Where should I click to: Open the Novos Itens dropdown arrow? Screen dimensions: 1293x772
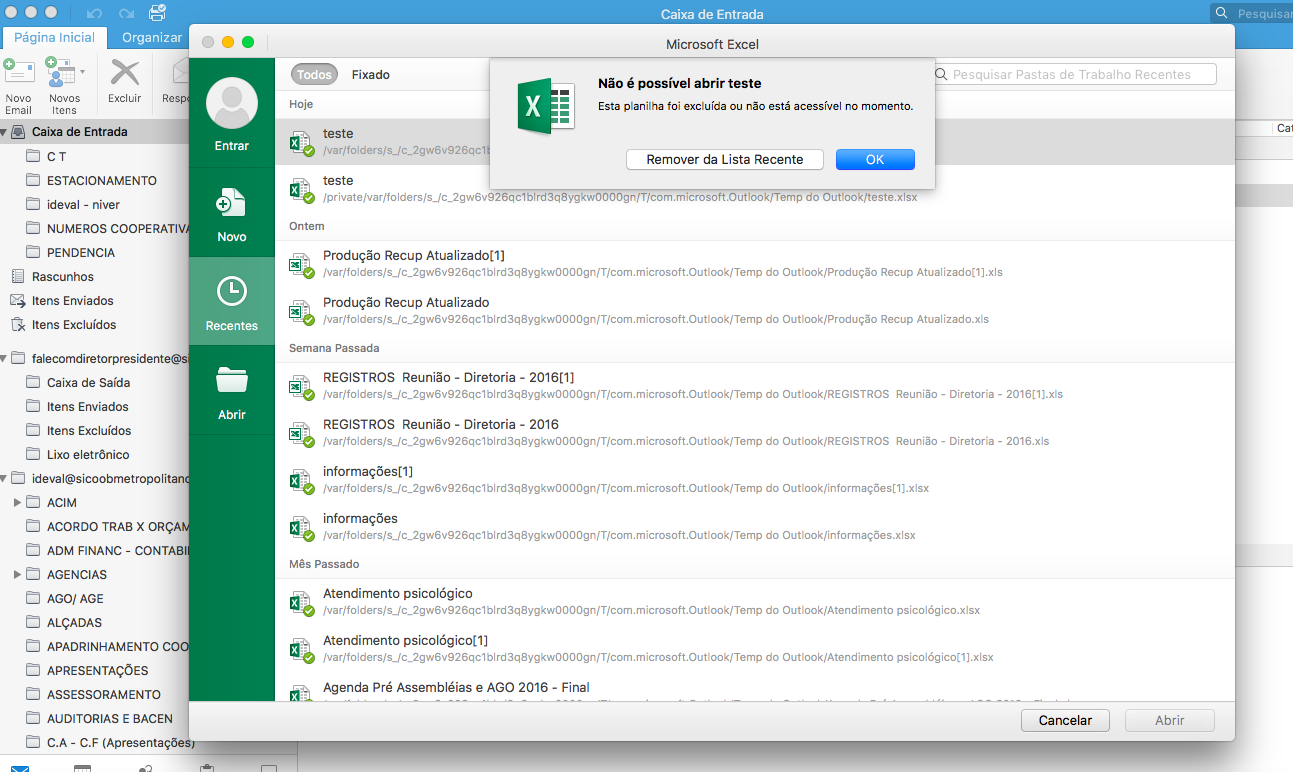(83, 72)
